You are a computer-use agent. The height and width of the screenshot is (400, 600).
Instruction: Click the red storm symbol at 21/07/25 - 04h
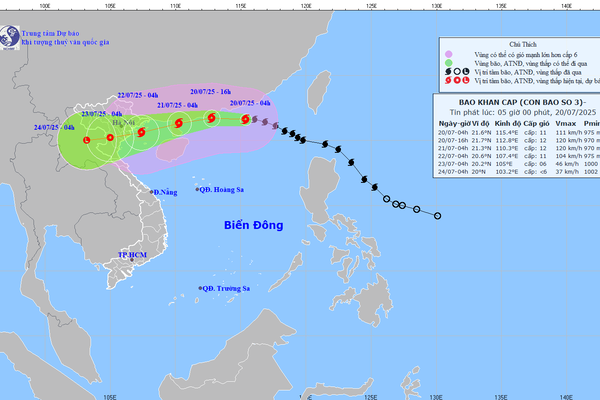coord(178,123)
